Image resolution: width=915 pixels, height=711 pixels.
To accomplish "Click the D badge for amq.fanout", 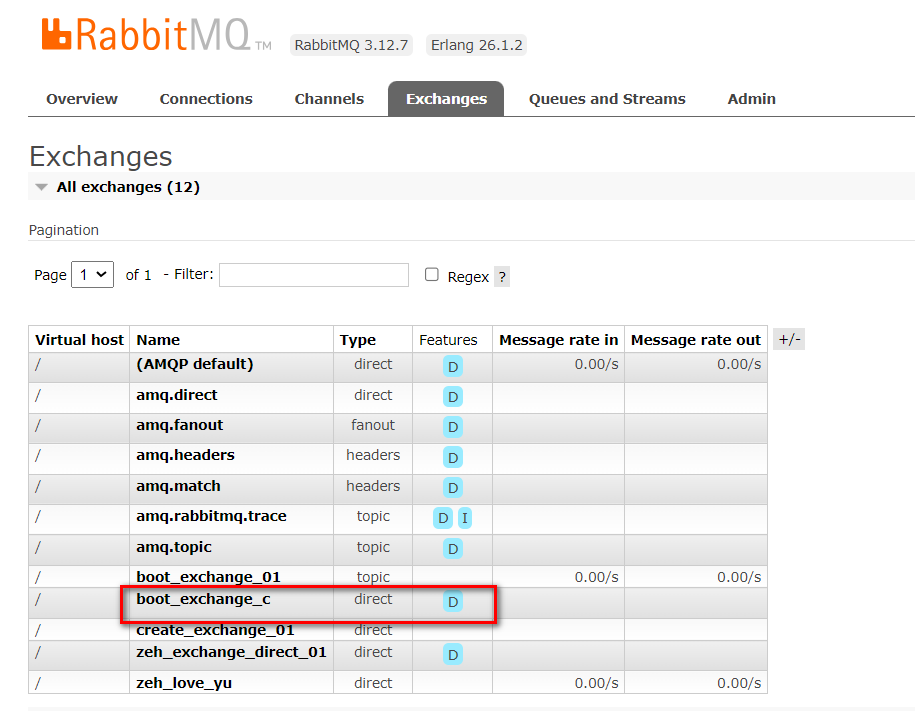I will 453,427.
